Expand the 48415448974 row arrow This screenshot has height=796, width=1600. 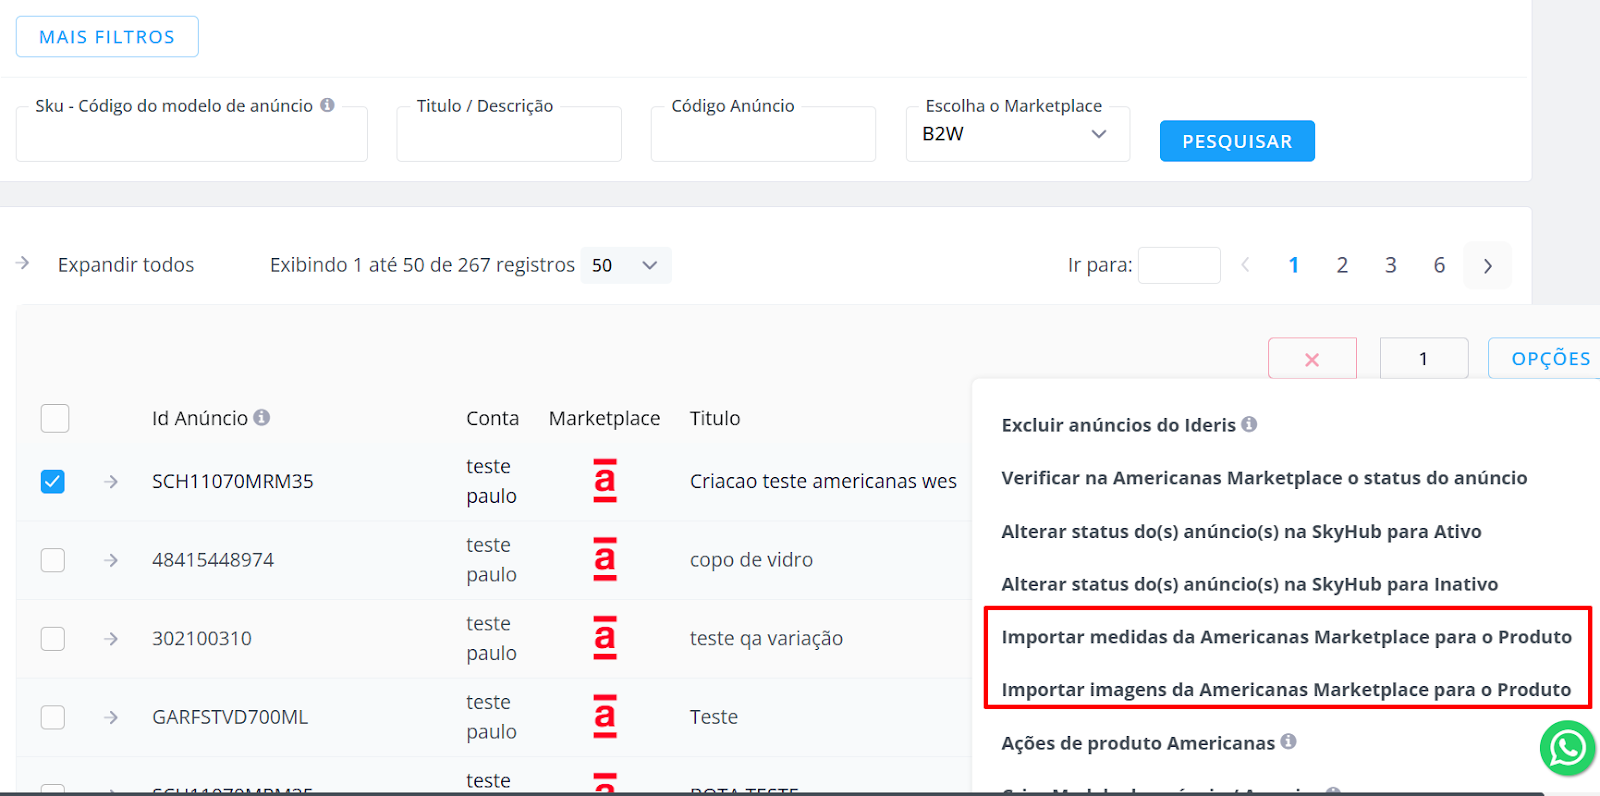click(111, 560)
